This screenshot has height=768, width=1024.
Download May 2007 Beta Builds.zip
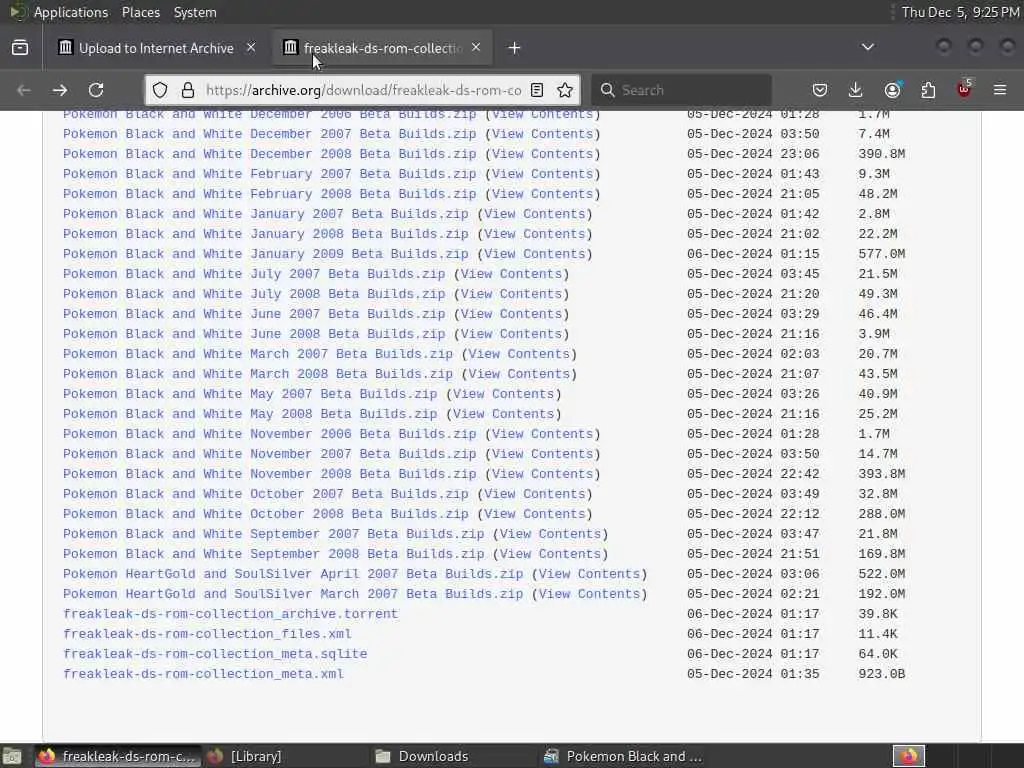coord(249,394)
